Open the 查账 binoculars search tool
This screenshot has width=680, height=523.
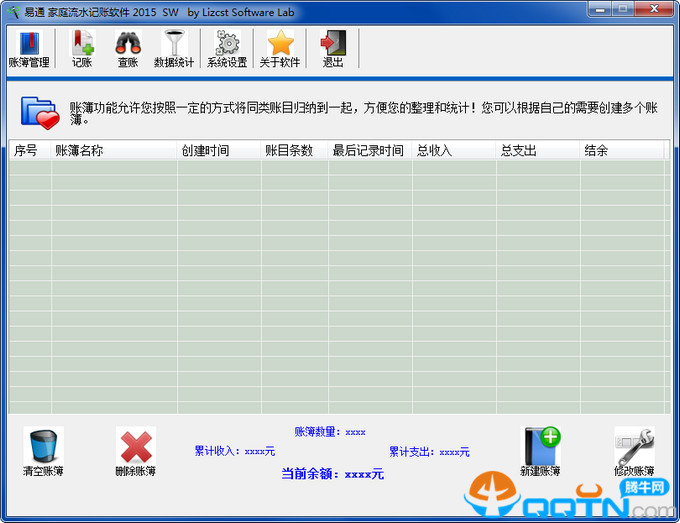128,48
